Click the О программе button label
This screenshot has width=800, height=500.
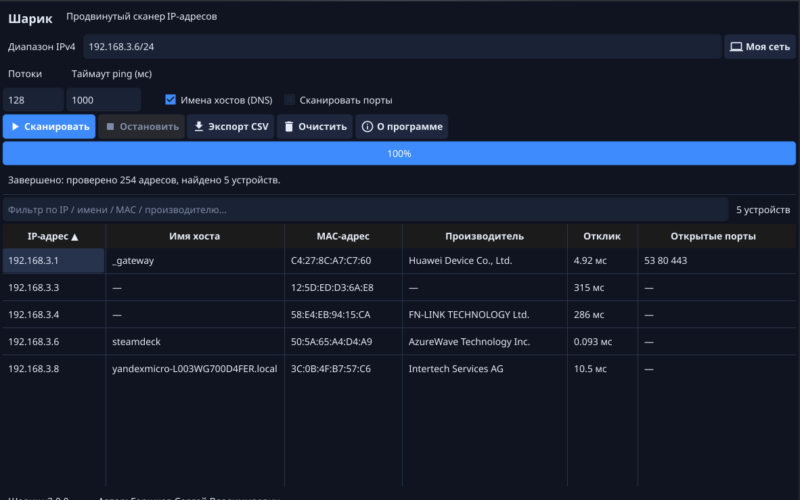(x=410, y=127)
